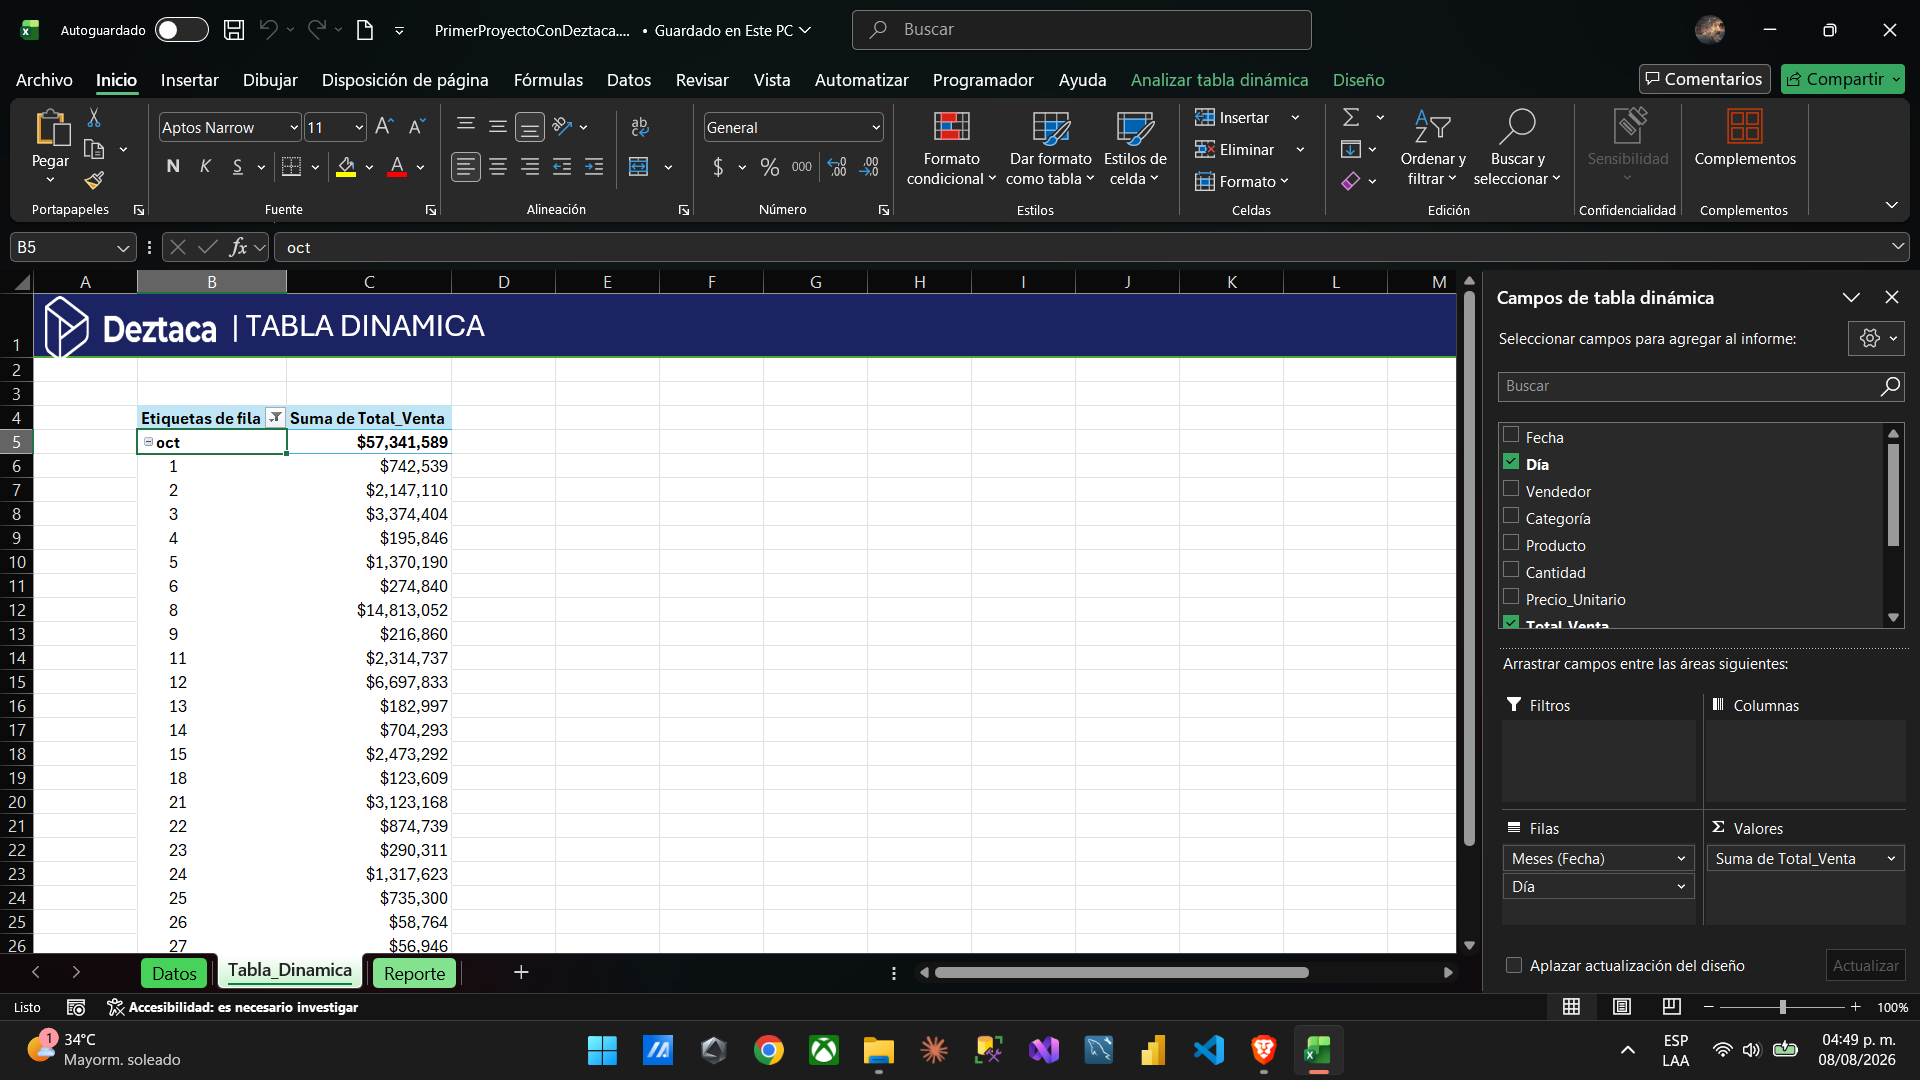Open the Name Box dropdown arrow

[x=123, y=247]
